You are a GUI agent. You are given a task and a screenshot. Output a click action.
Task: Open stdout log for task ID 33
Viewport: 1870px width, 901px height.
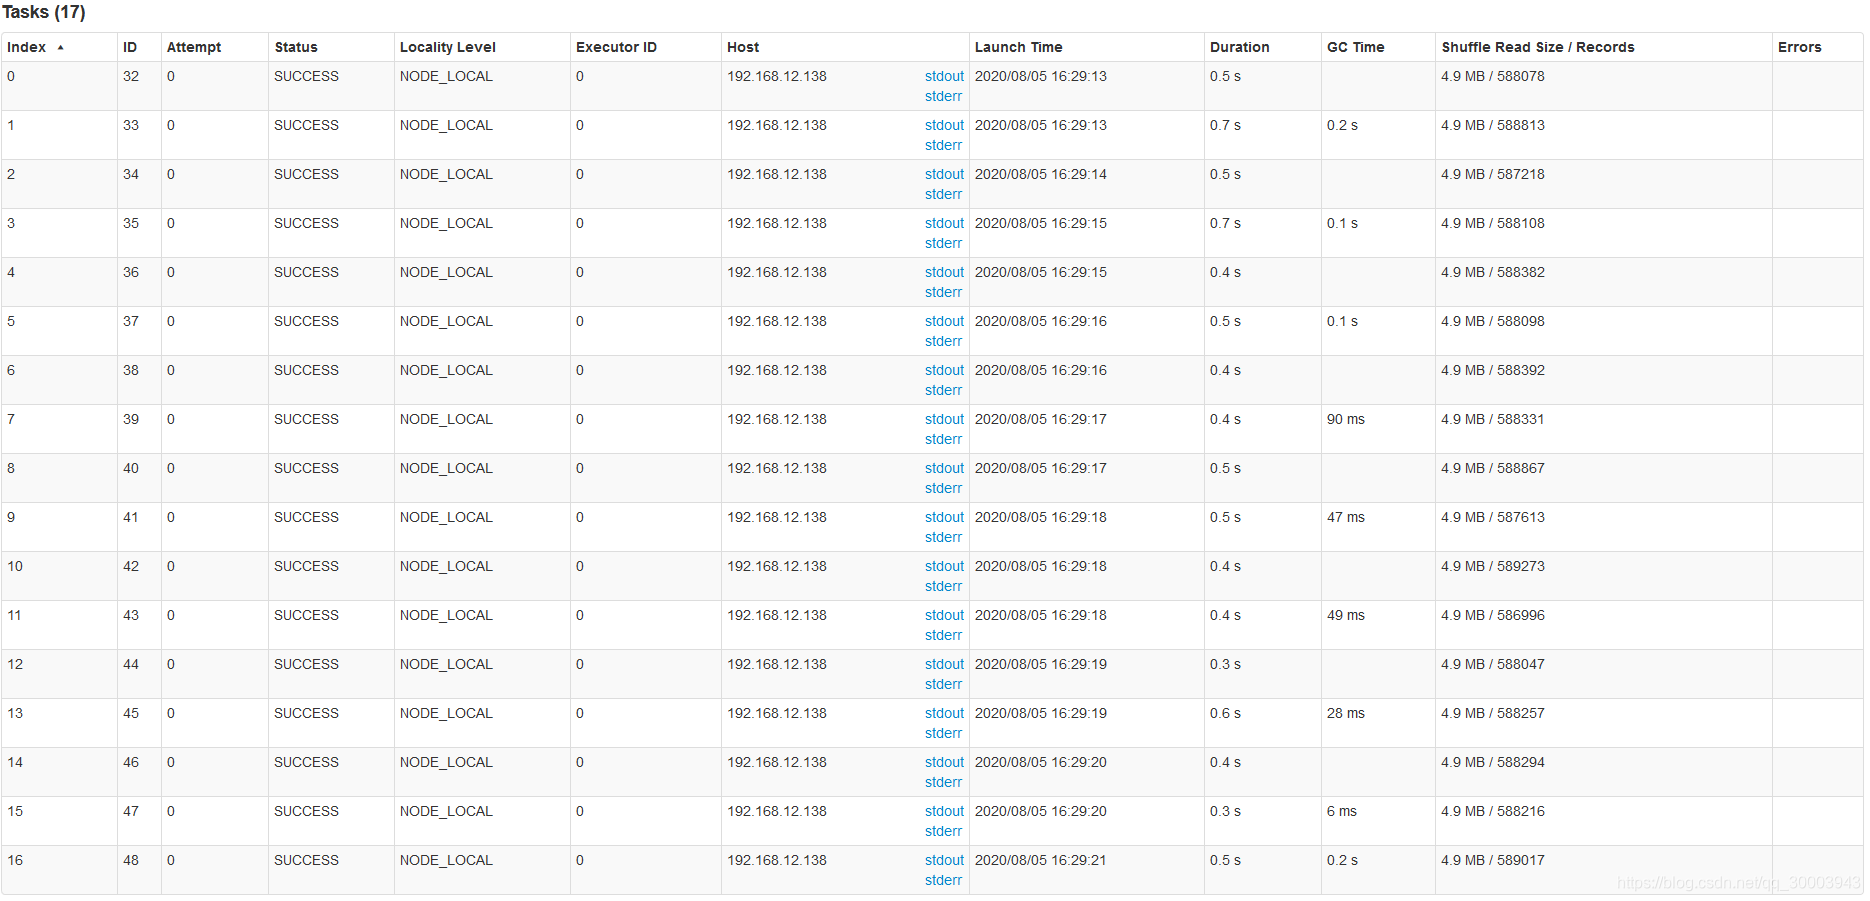click(944, 125)
